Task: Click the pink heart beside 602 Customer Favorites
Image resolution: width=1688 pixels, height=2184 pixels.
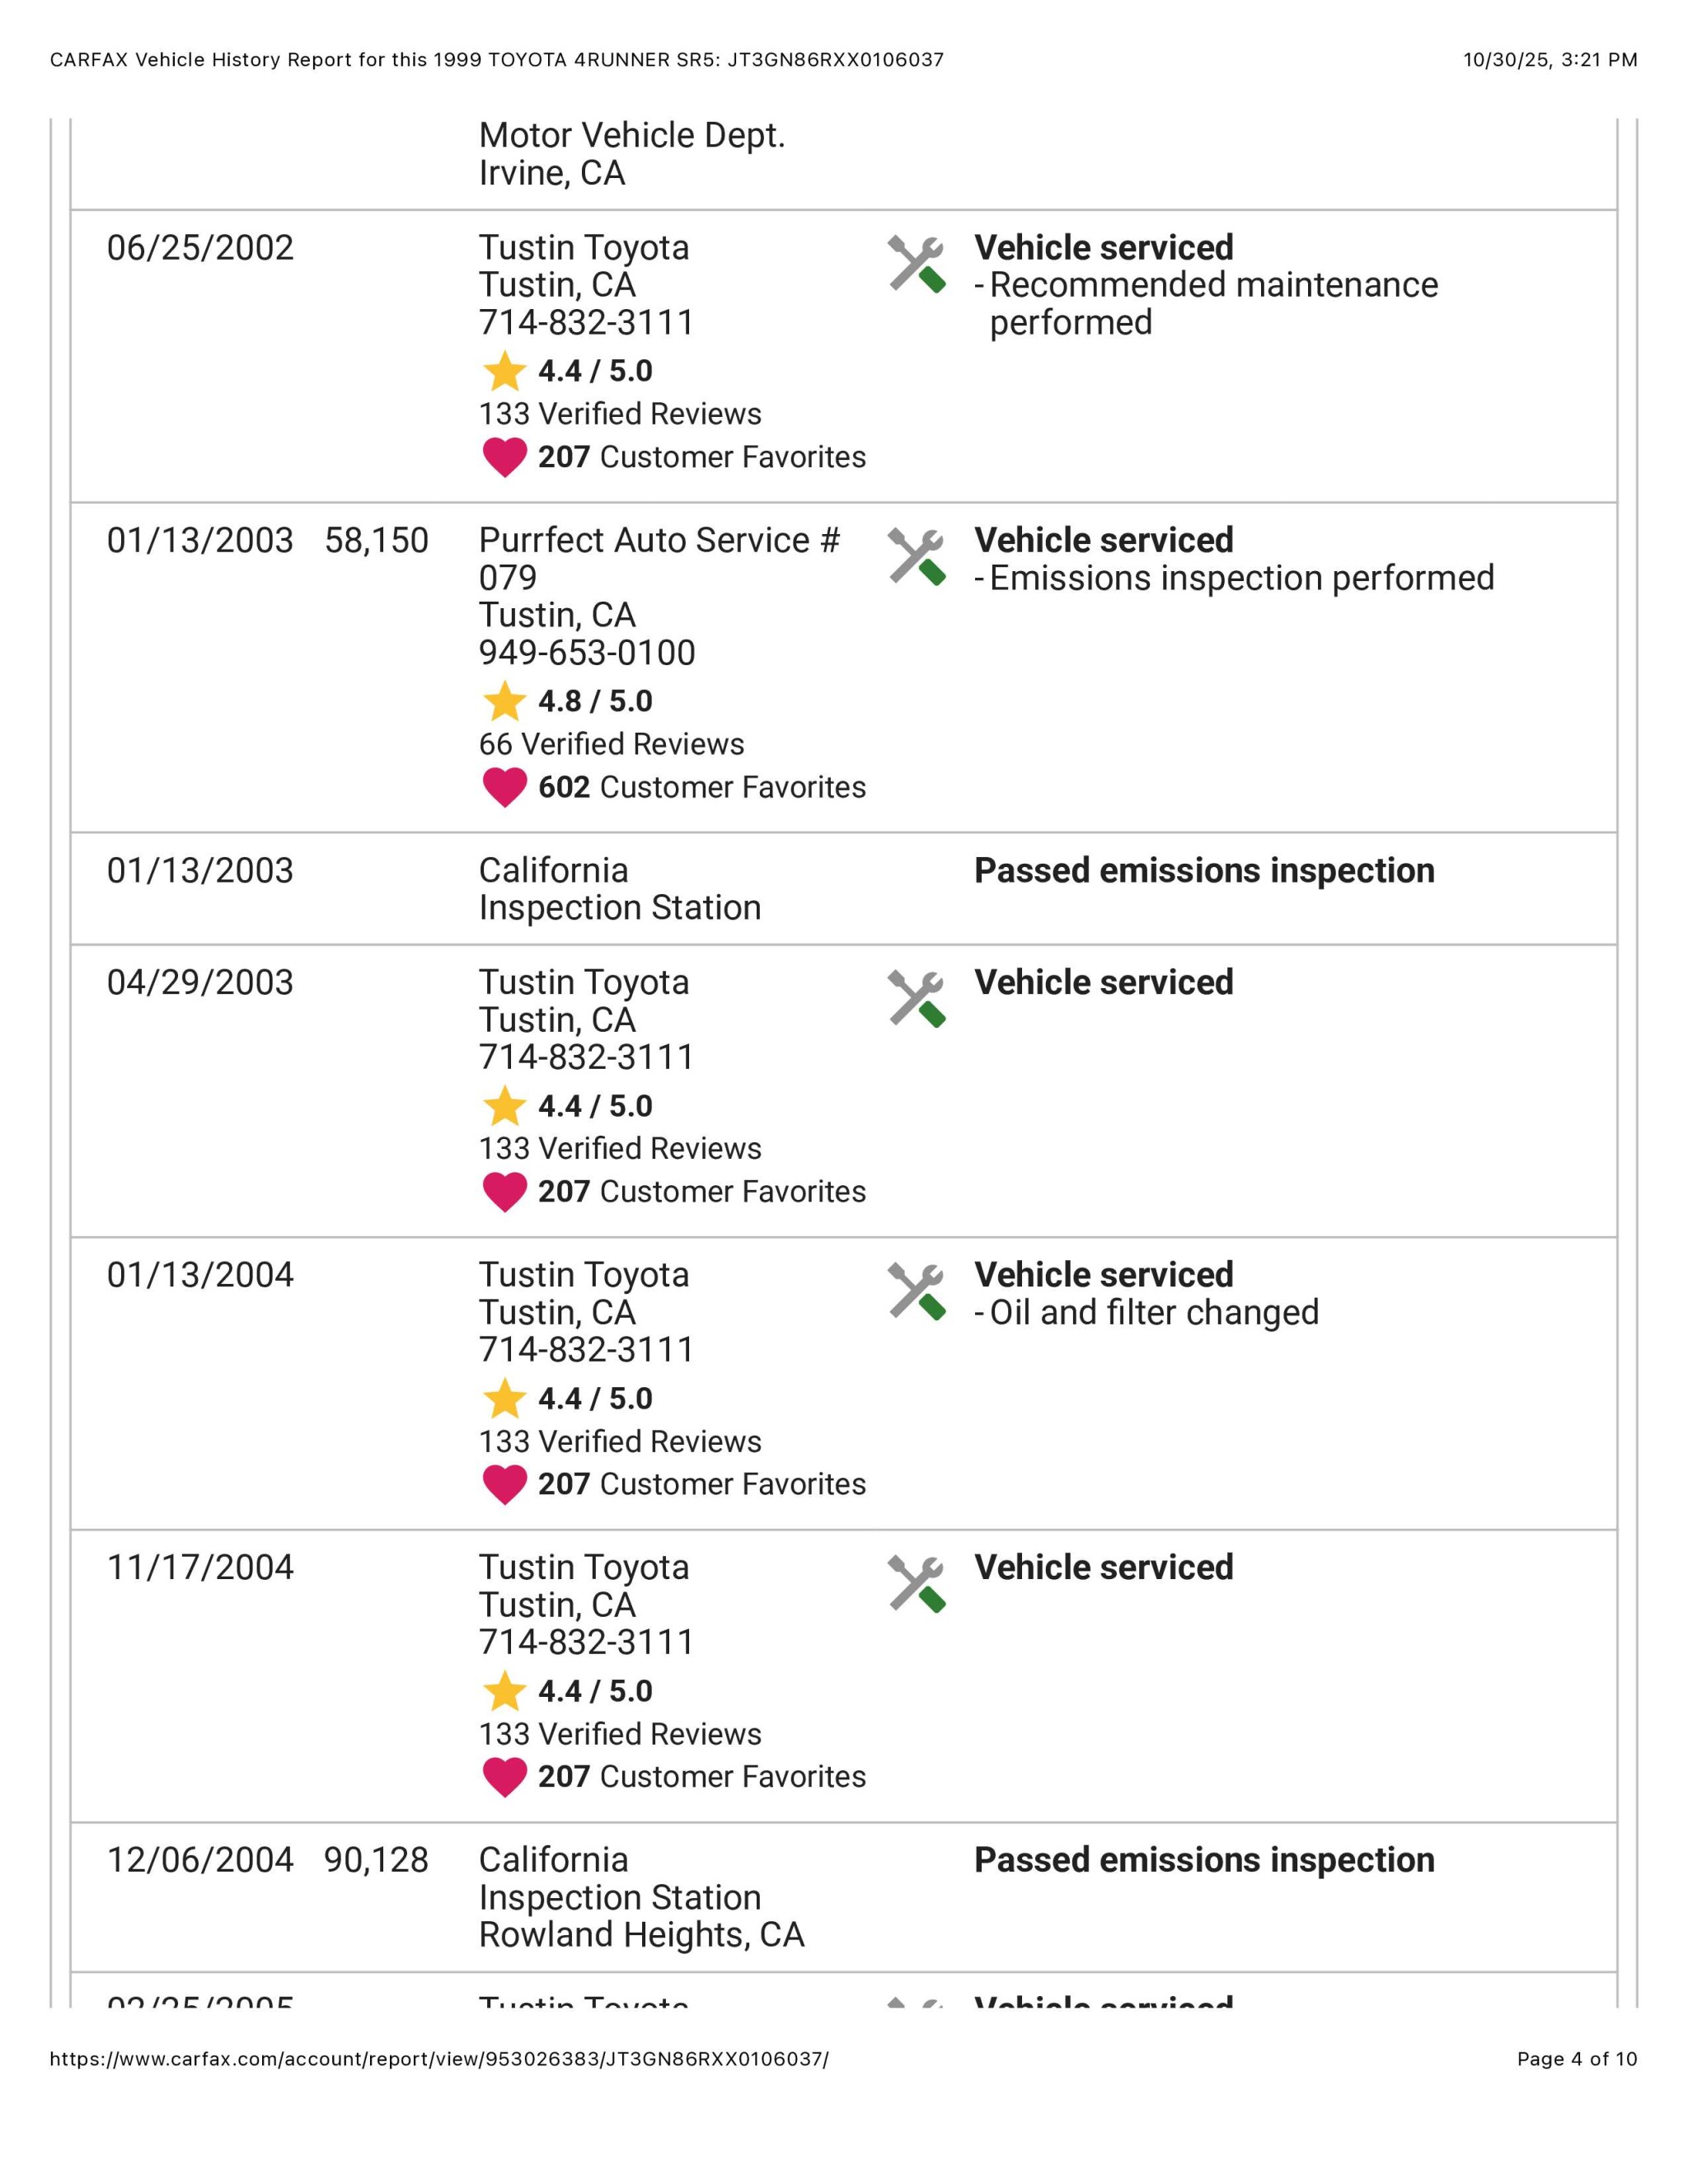Action: [x=505, y=787]
